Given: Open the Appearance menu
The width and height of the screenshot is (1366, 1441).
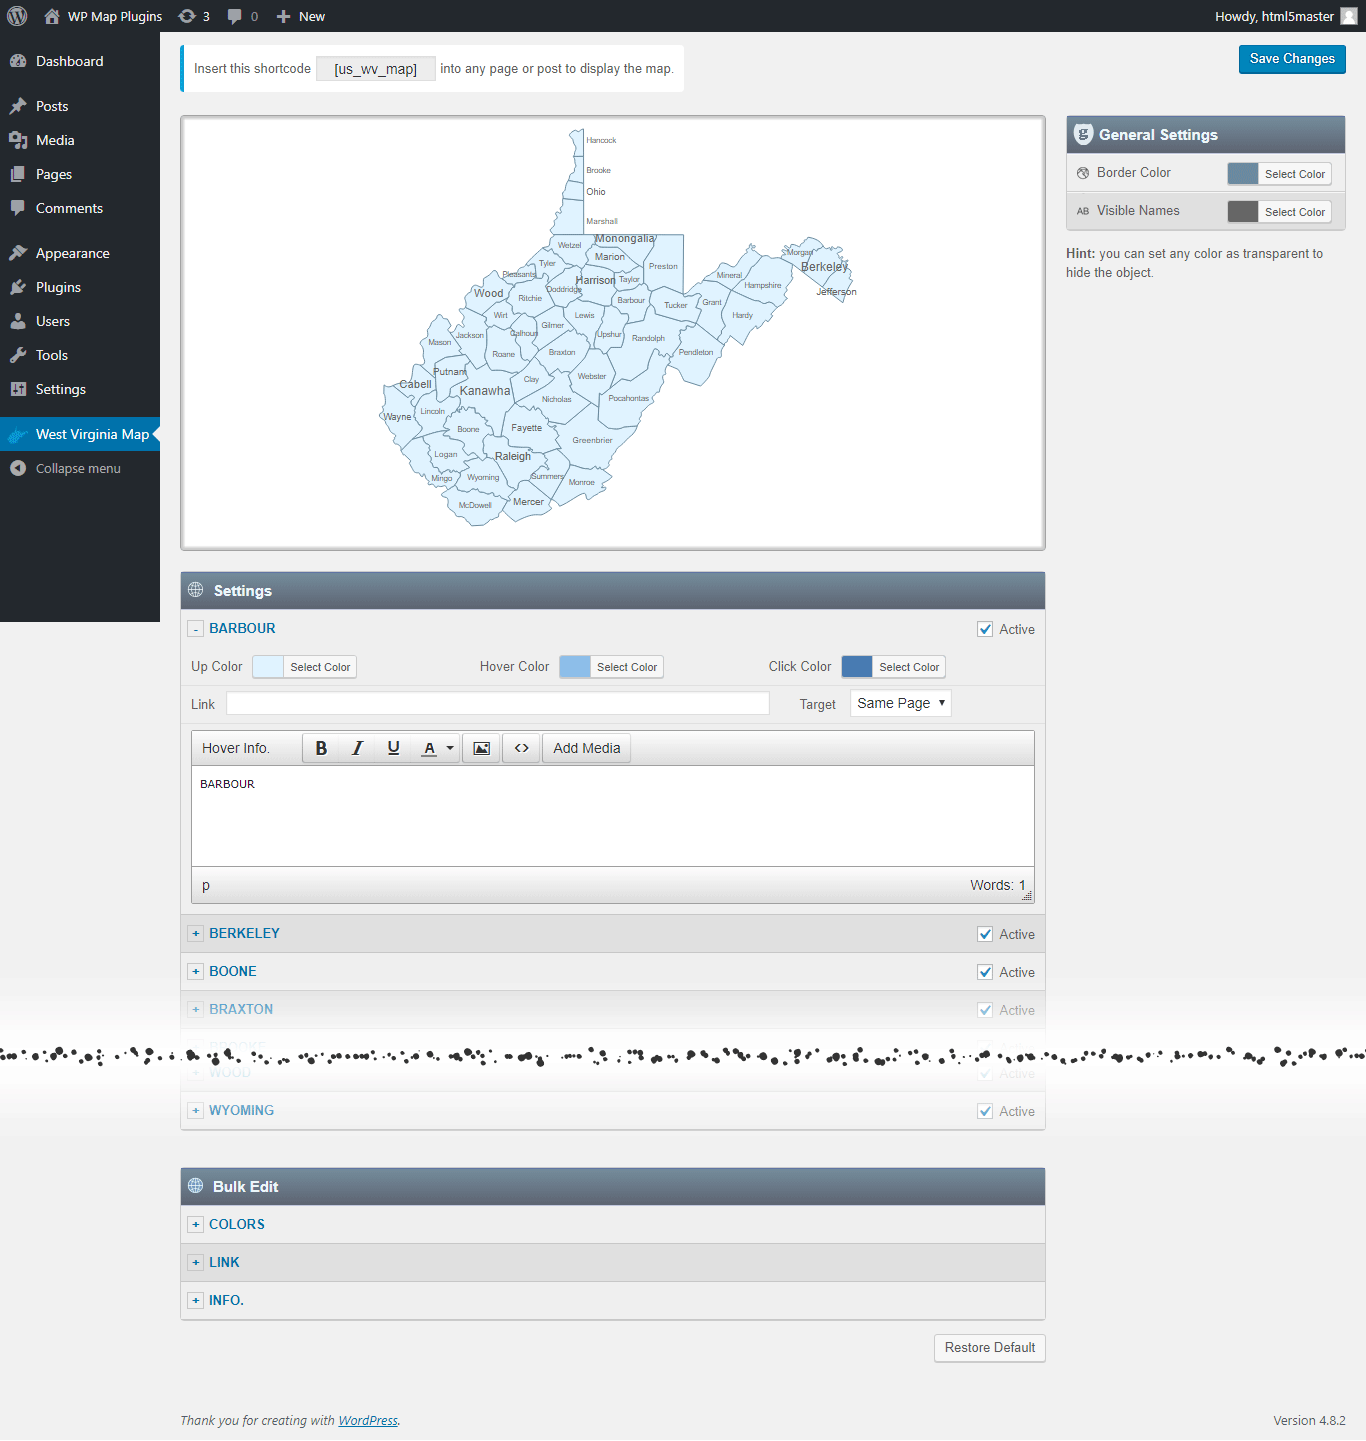Looking at the screenshot, I should point(80,253).
